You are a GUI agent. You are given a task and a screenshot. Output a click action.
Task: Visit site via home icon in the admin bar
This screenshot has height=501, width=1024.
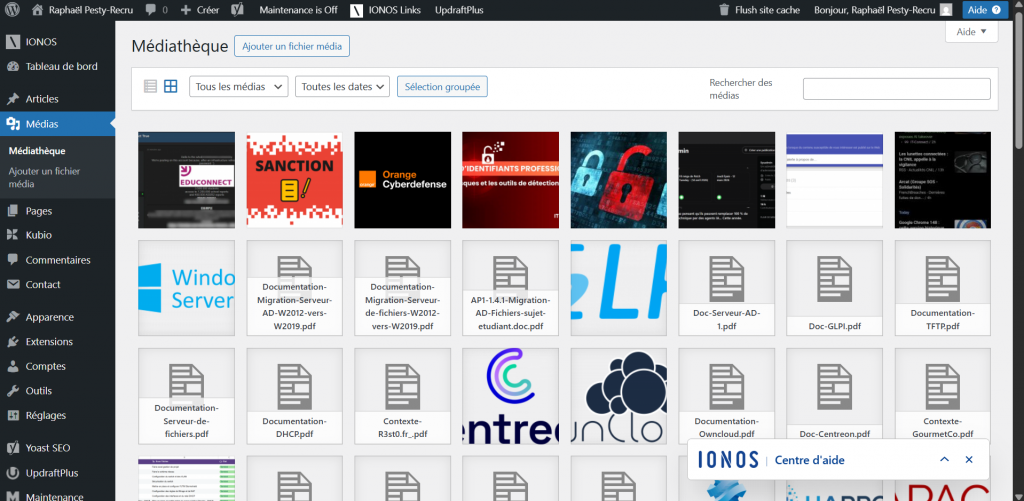tap(38, 10)
